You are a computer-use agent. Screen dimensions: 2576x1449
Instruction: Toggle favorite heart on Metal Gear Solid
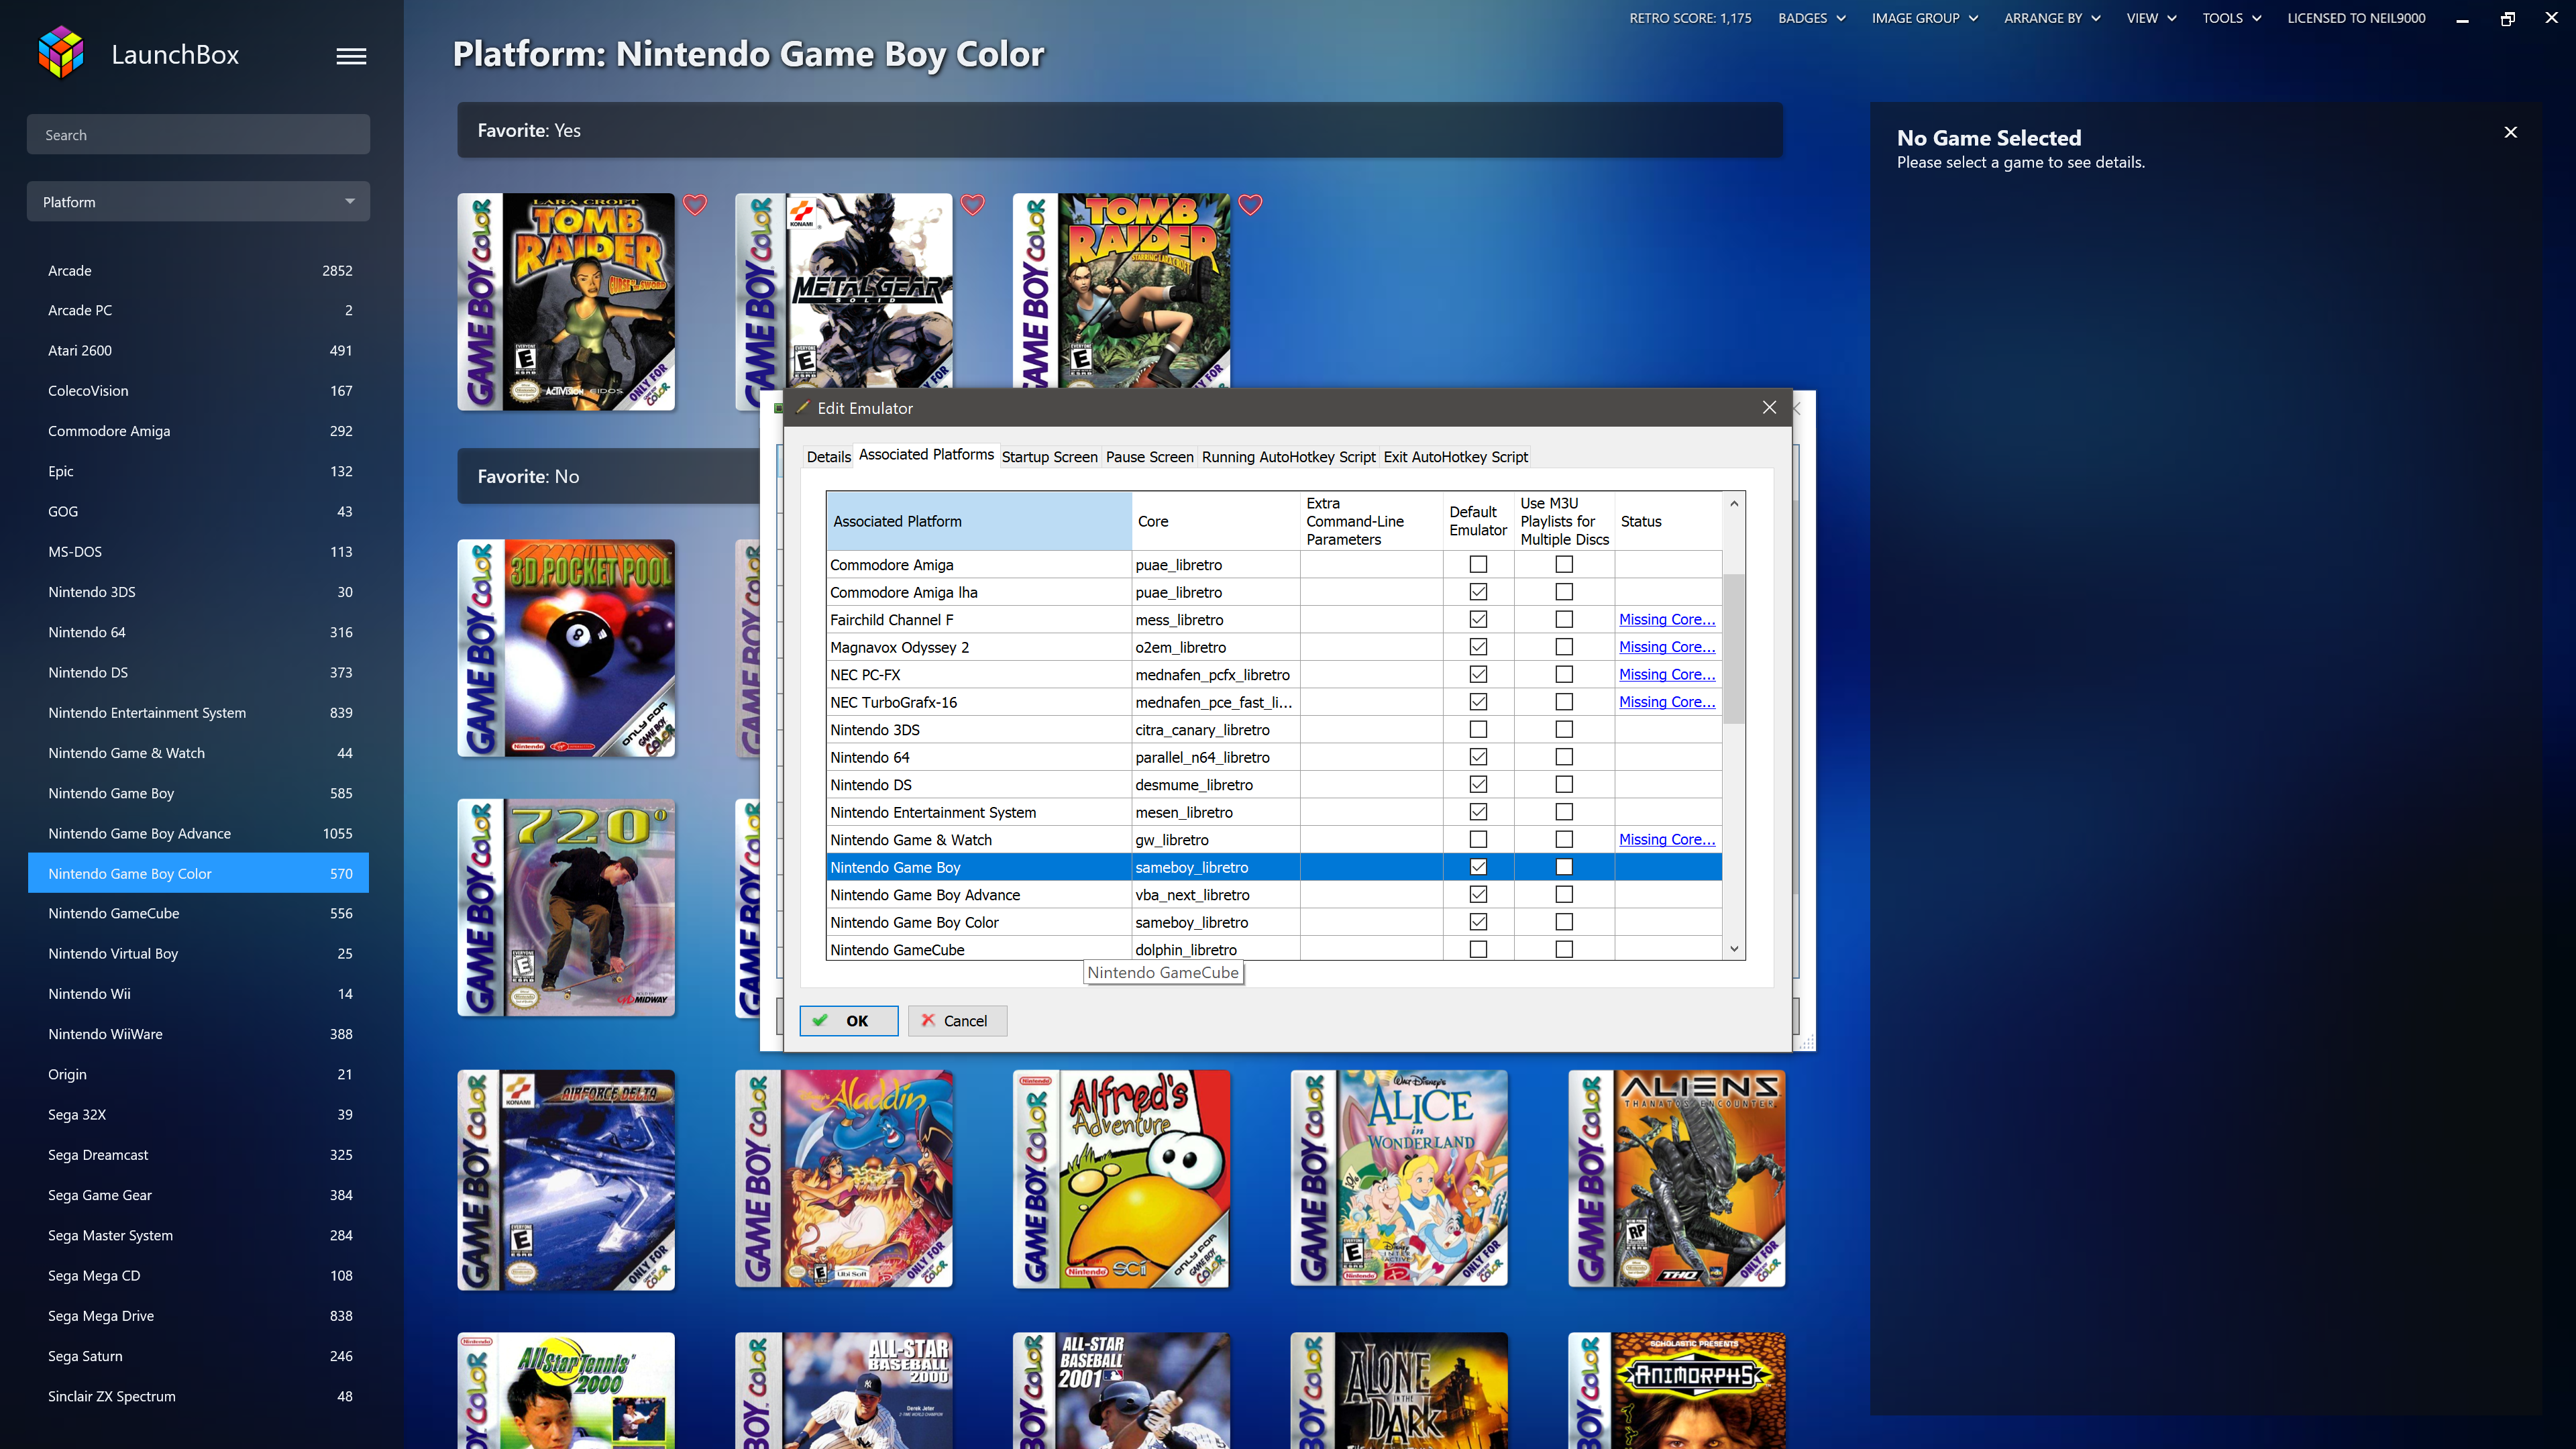pos(973,205)
